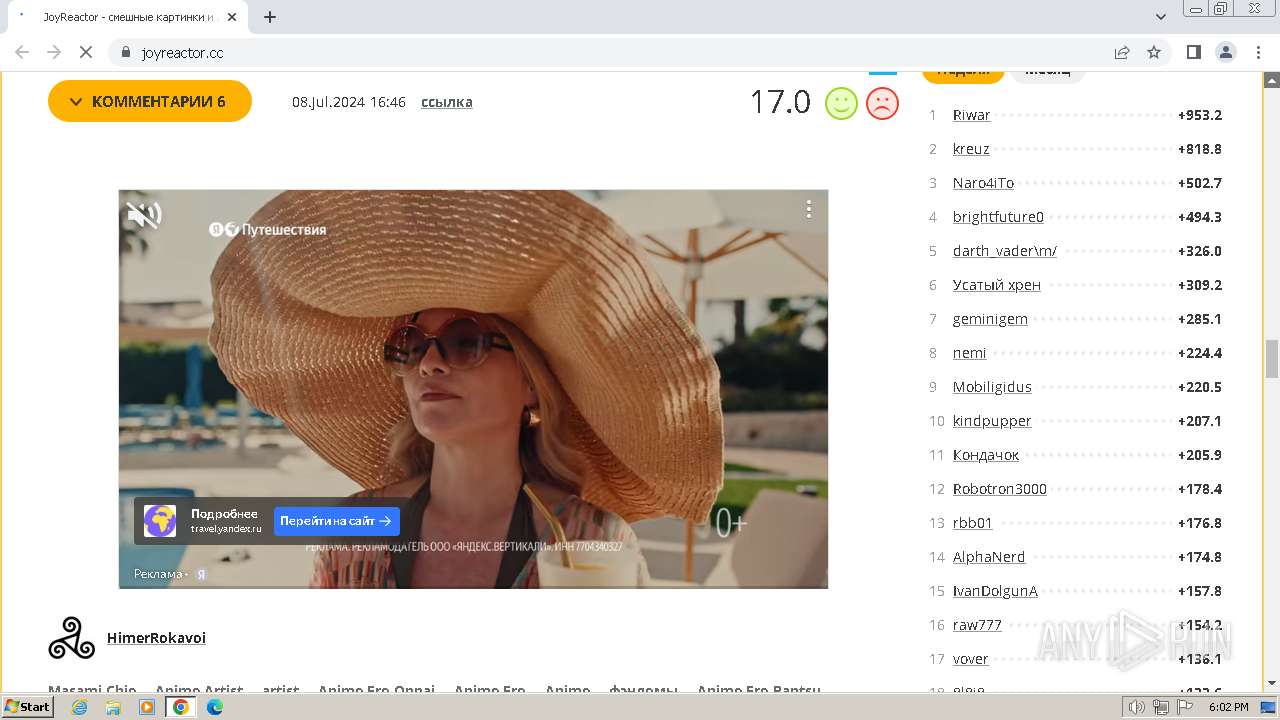1280x720 pixels.
Task: View site information lock icon
Action: pyautogui.click(x=126, y=52)
